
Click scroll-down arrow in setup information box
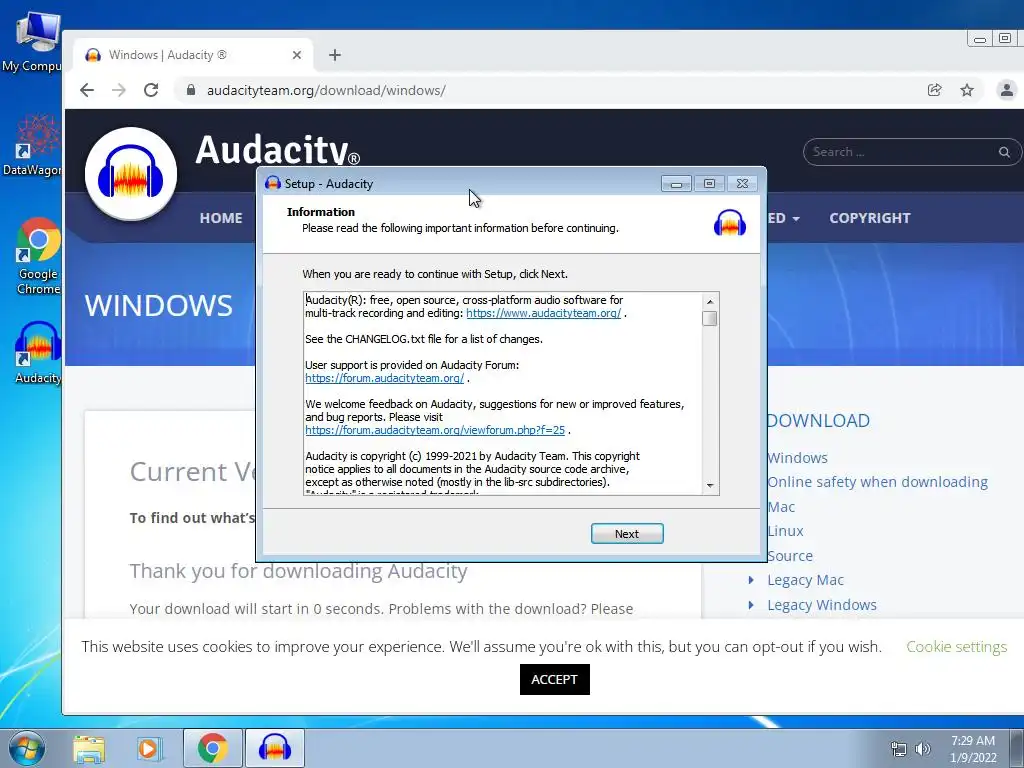[x=710, y=486]
